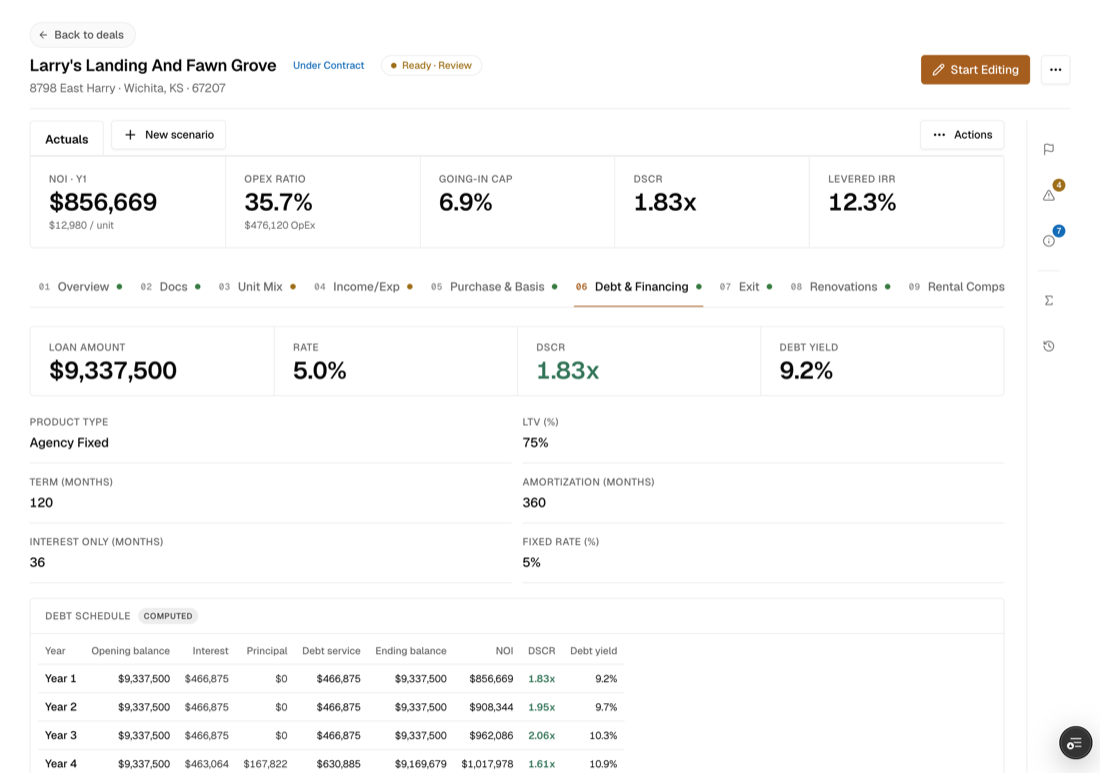Open the Actions dropdown menu
This screenshot has width=1100, height=773.
[x=962, y=135]
